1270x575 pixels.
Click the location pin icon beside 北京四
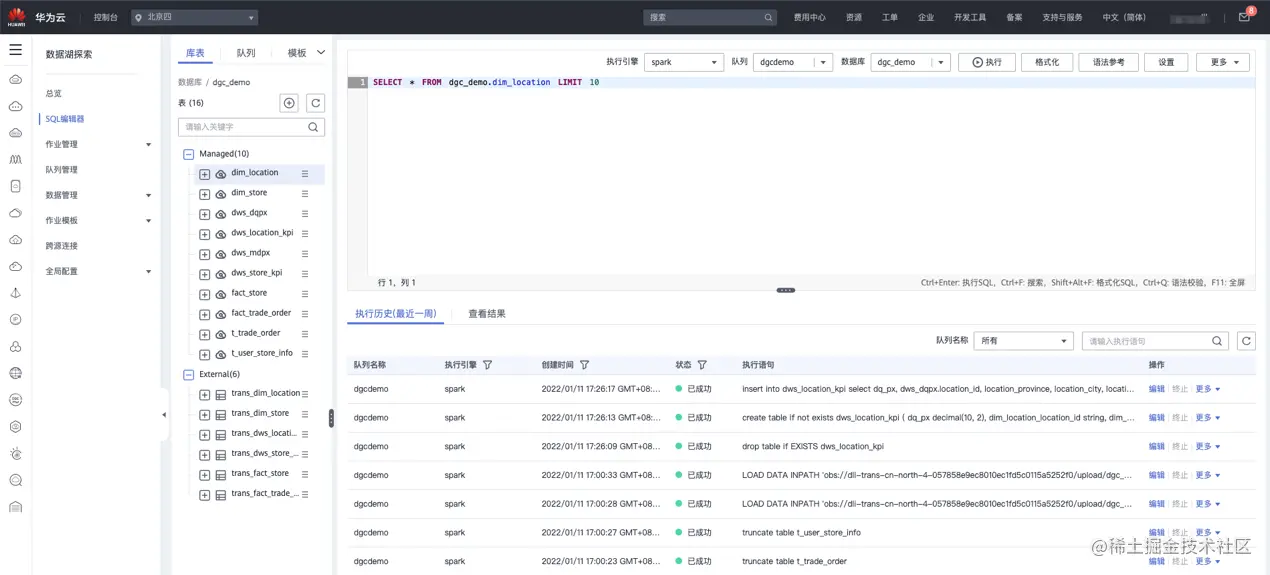tap(138, 18)
